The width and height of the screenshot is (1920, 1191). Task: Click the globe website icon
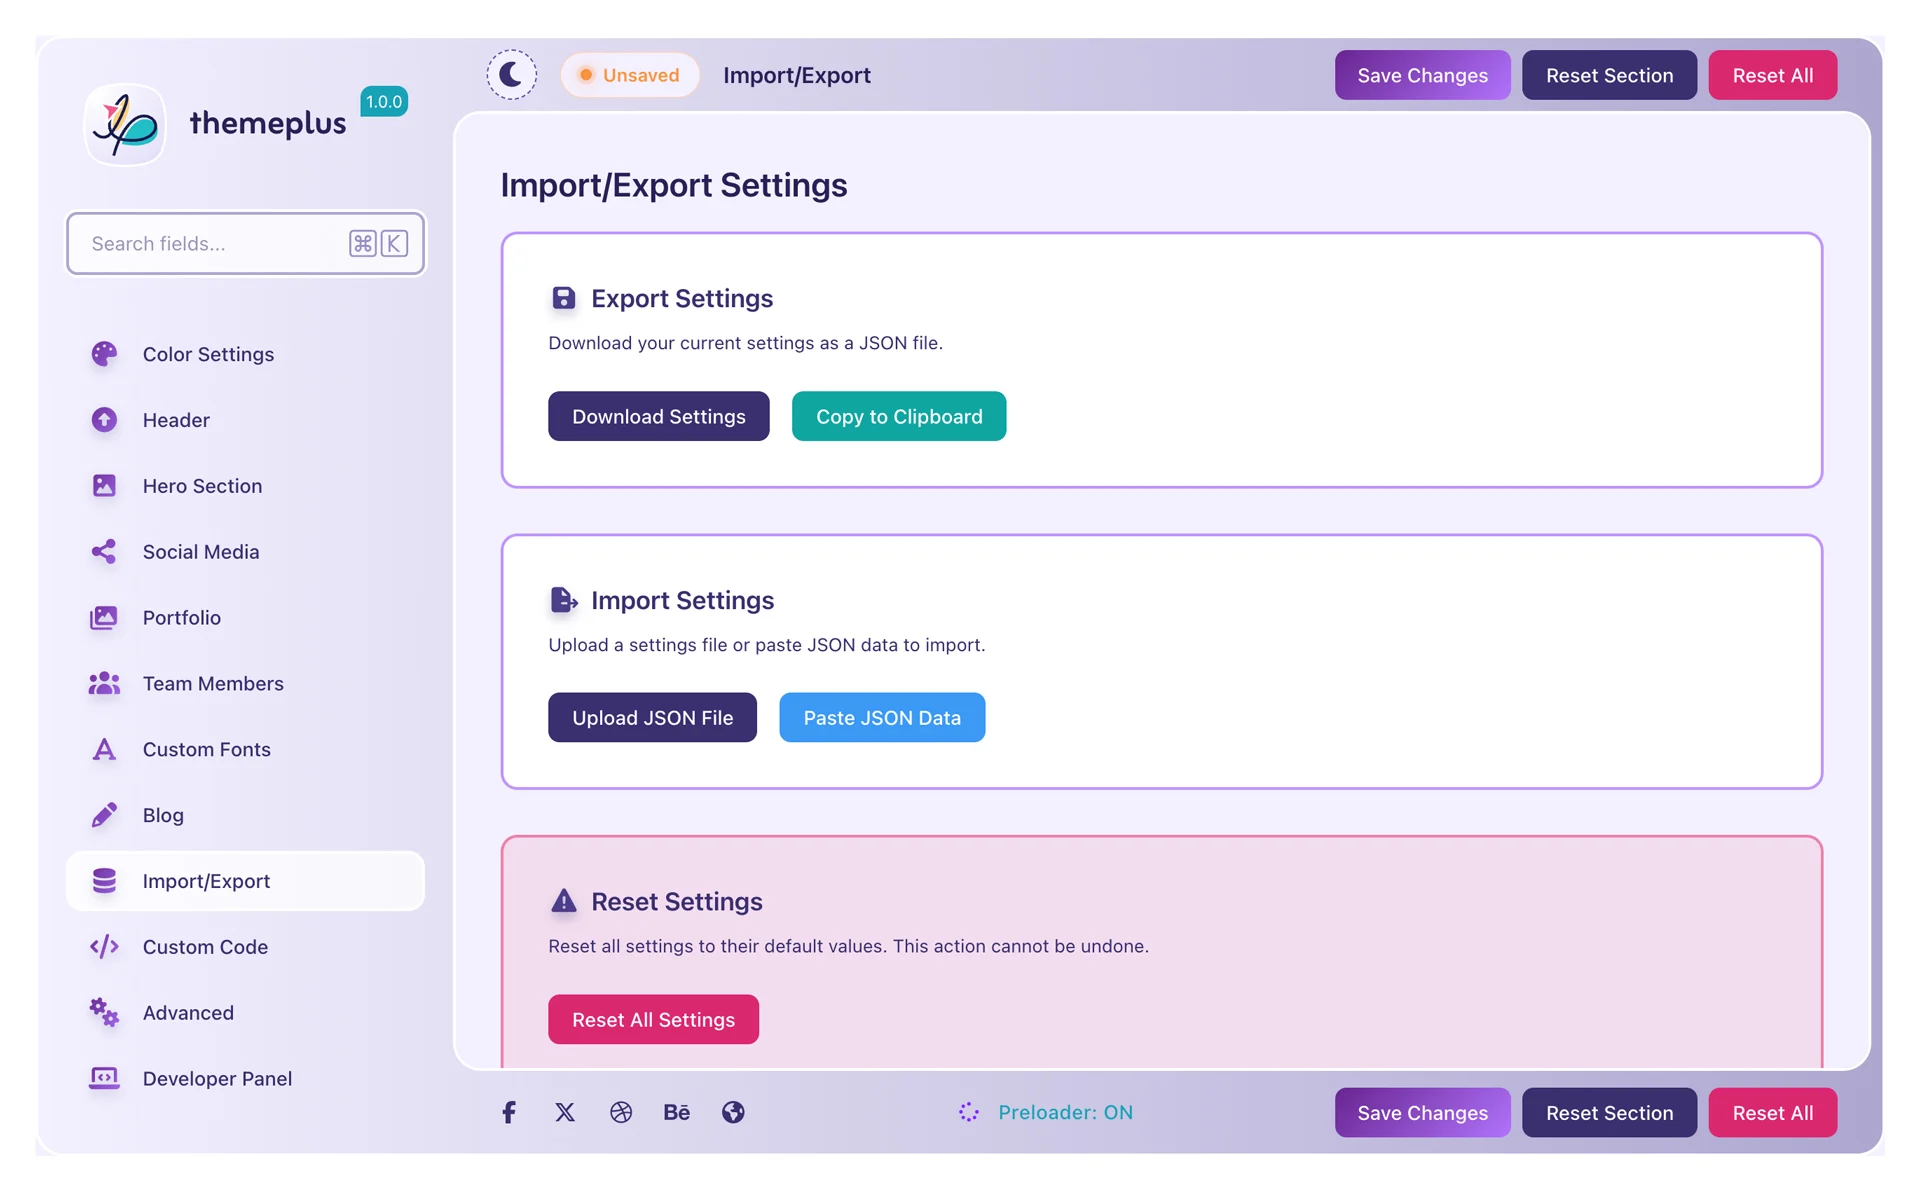pyautogui.click(x=733, y=1112)
